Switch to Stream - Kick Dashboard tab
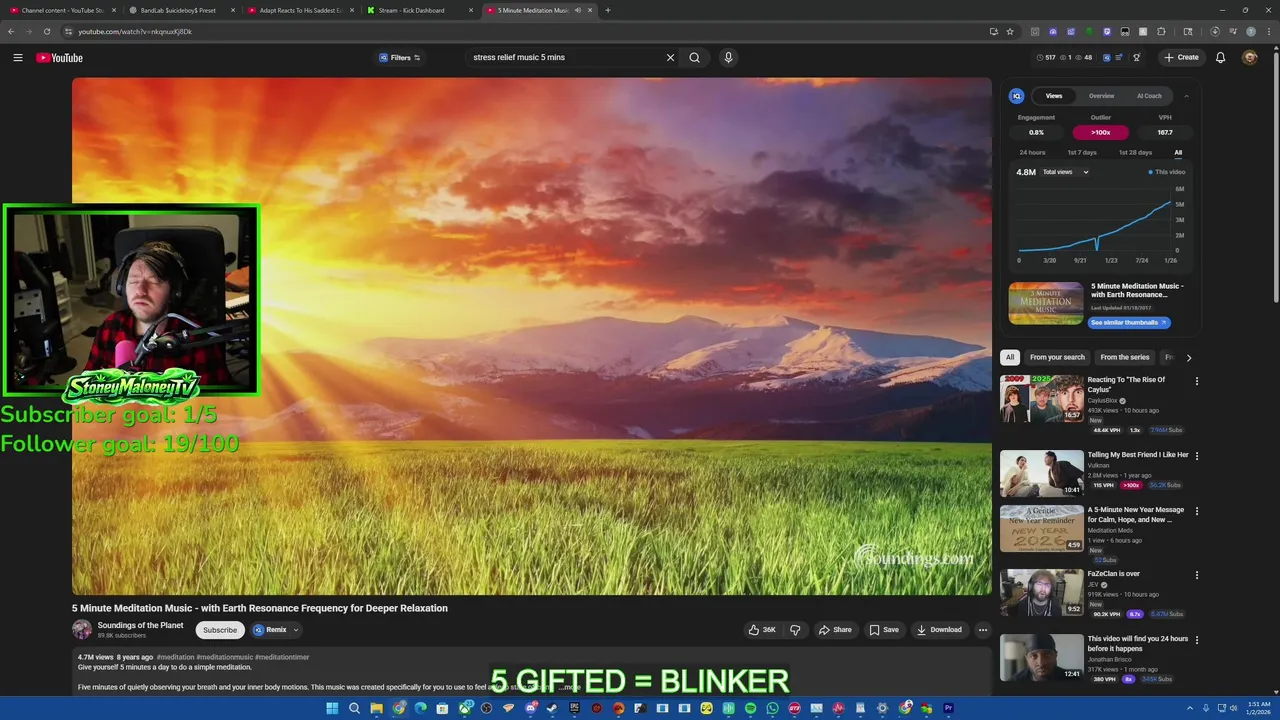 (419, 10)
